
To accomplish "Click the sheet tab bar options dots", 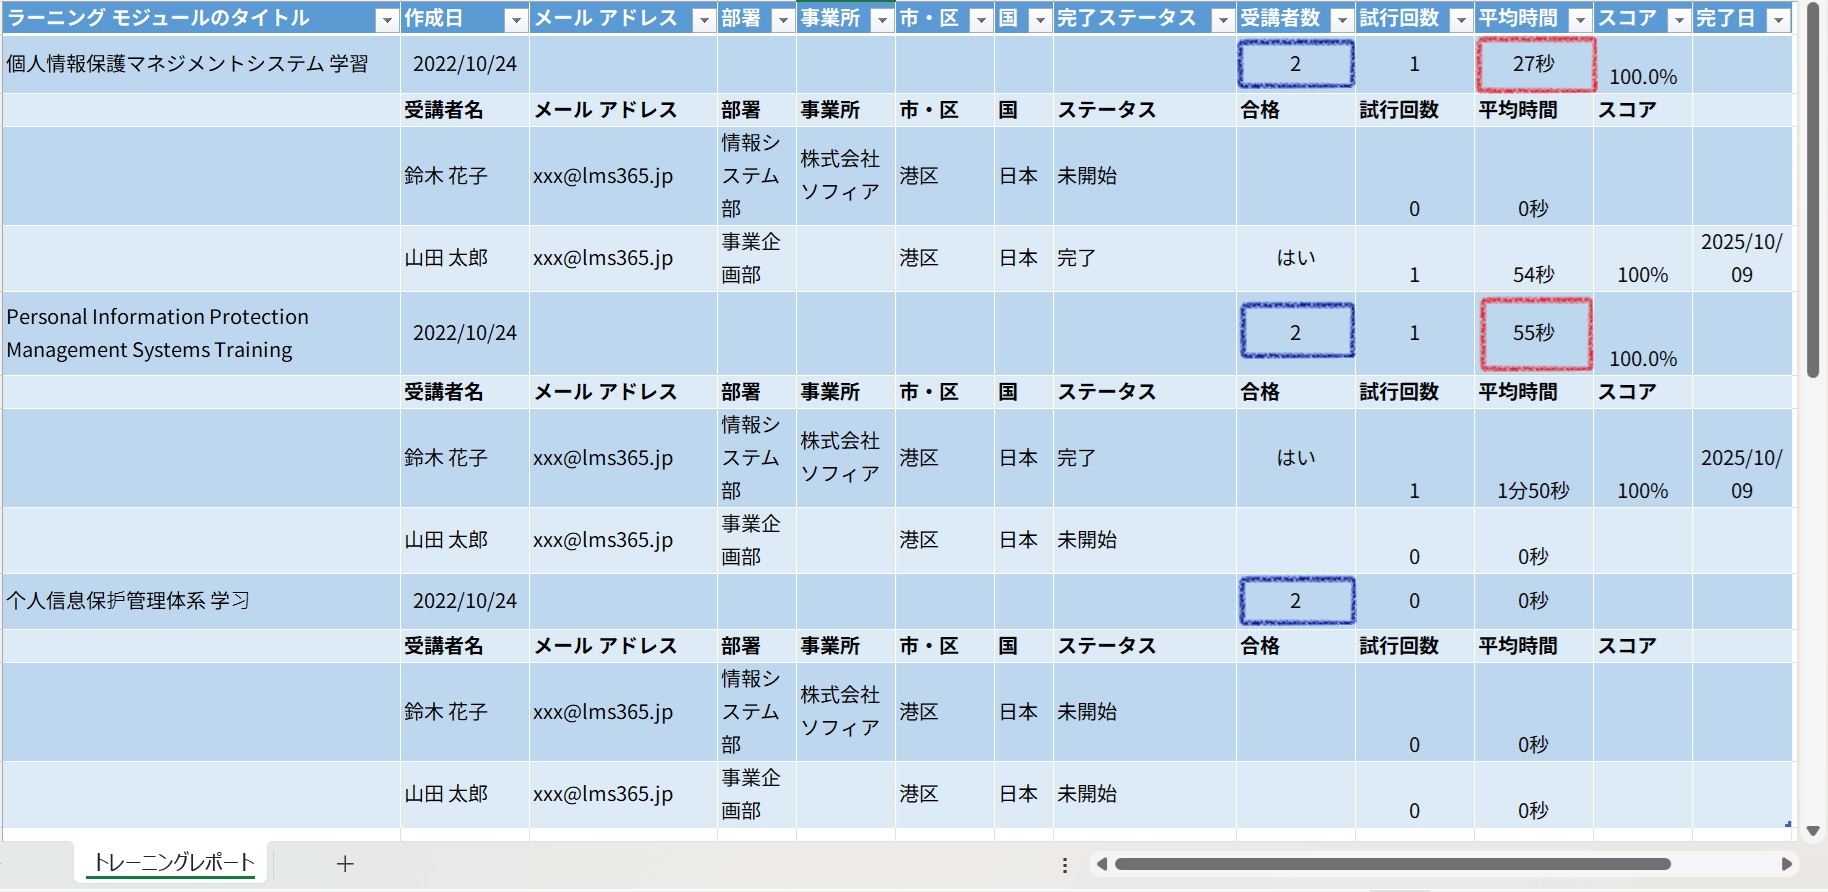I will (1065, 865).
